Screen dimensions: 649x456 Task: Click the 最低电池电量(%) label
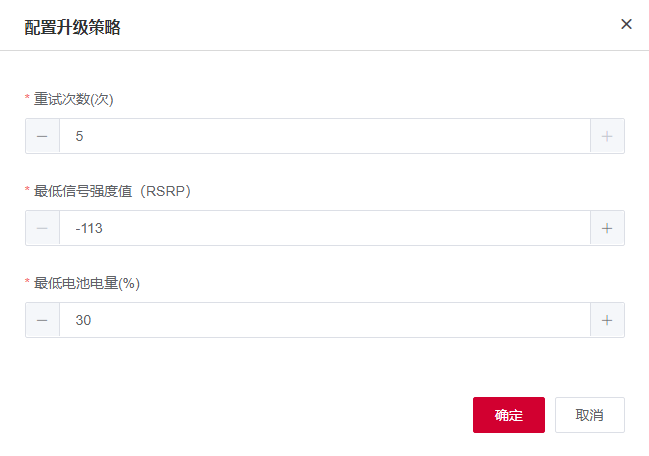(87, 283)
